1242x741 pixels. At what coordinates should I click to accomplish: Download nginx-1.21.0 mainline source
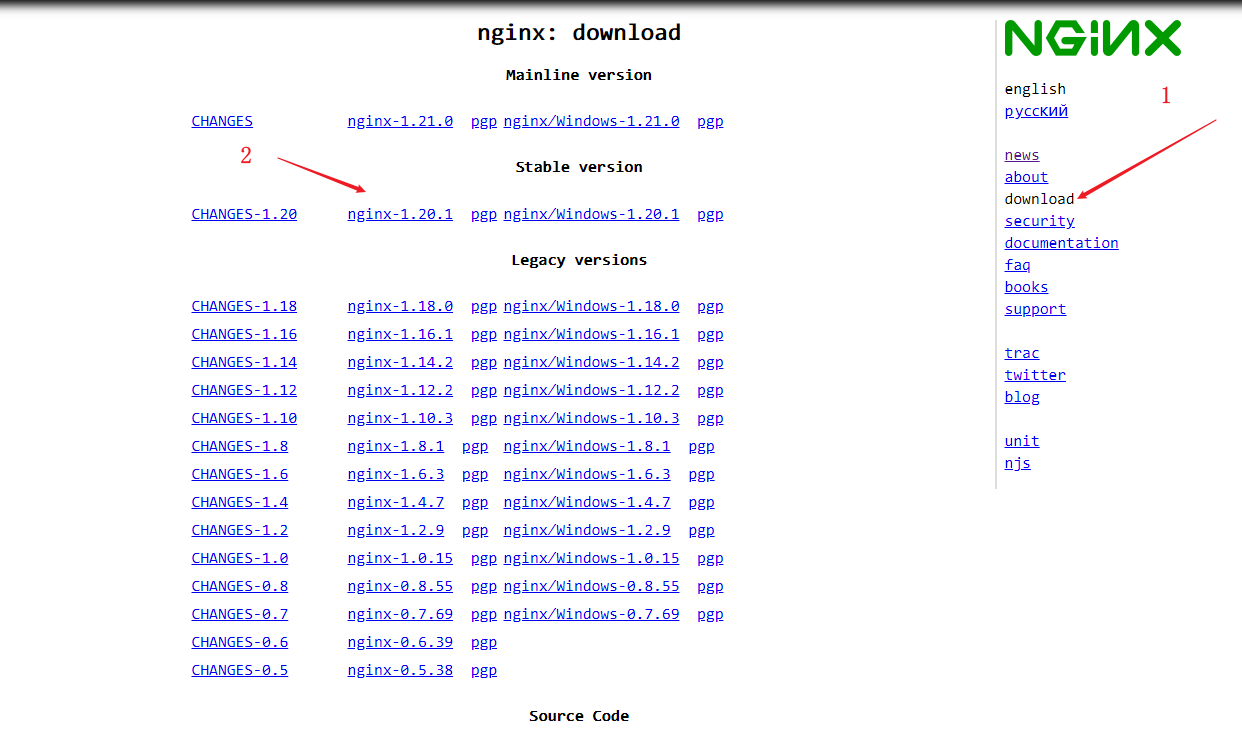[400, 121]
